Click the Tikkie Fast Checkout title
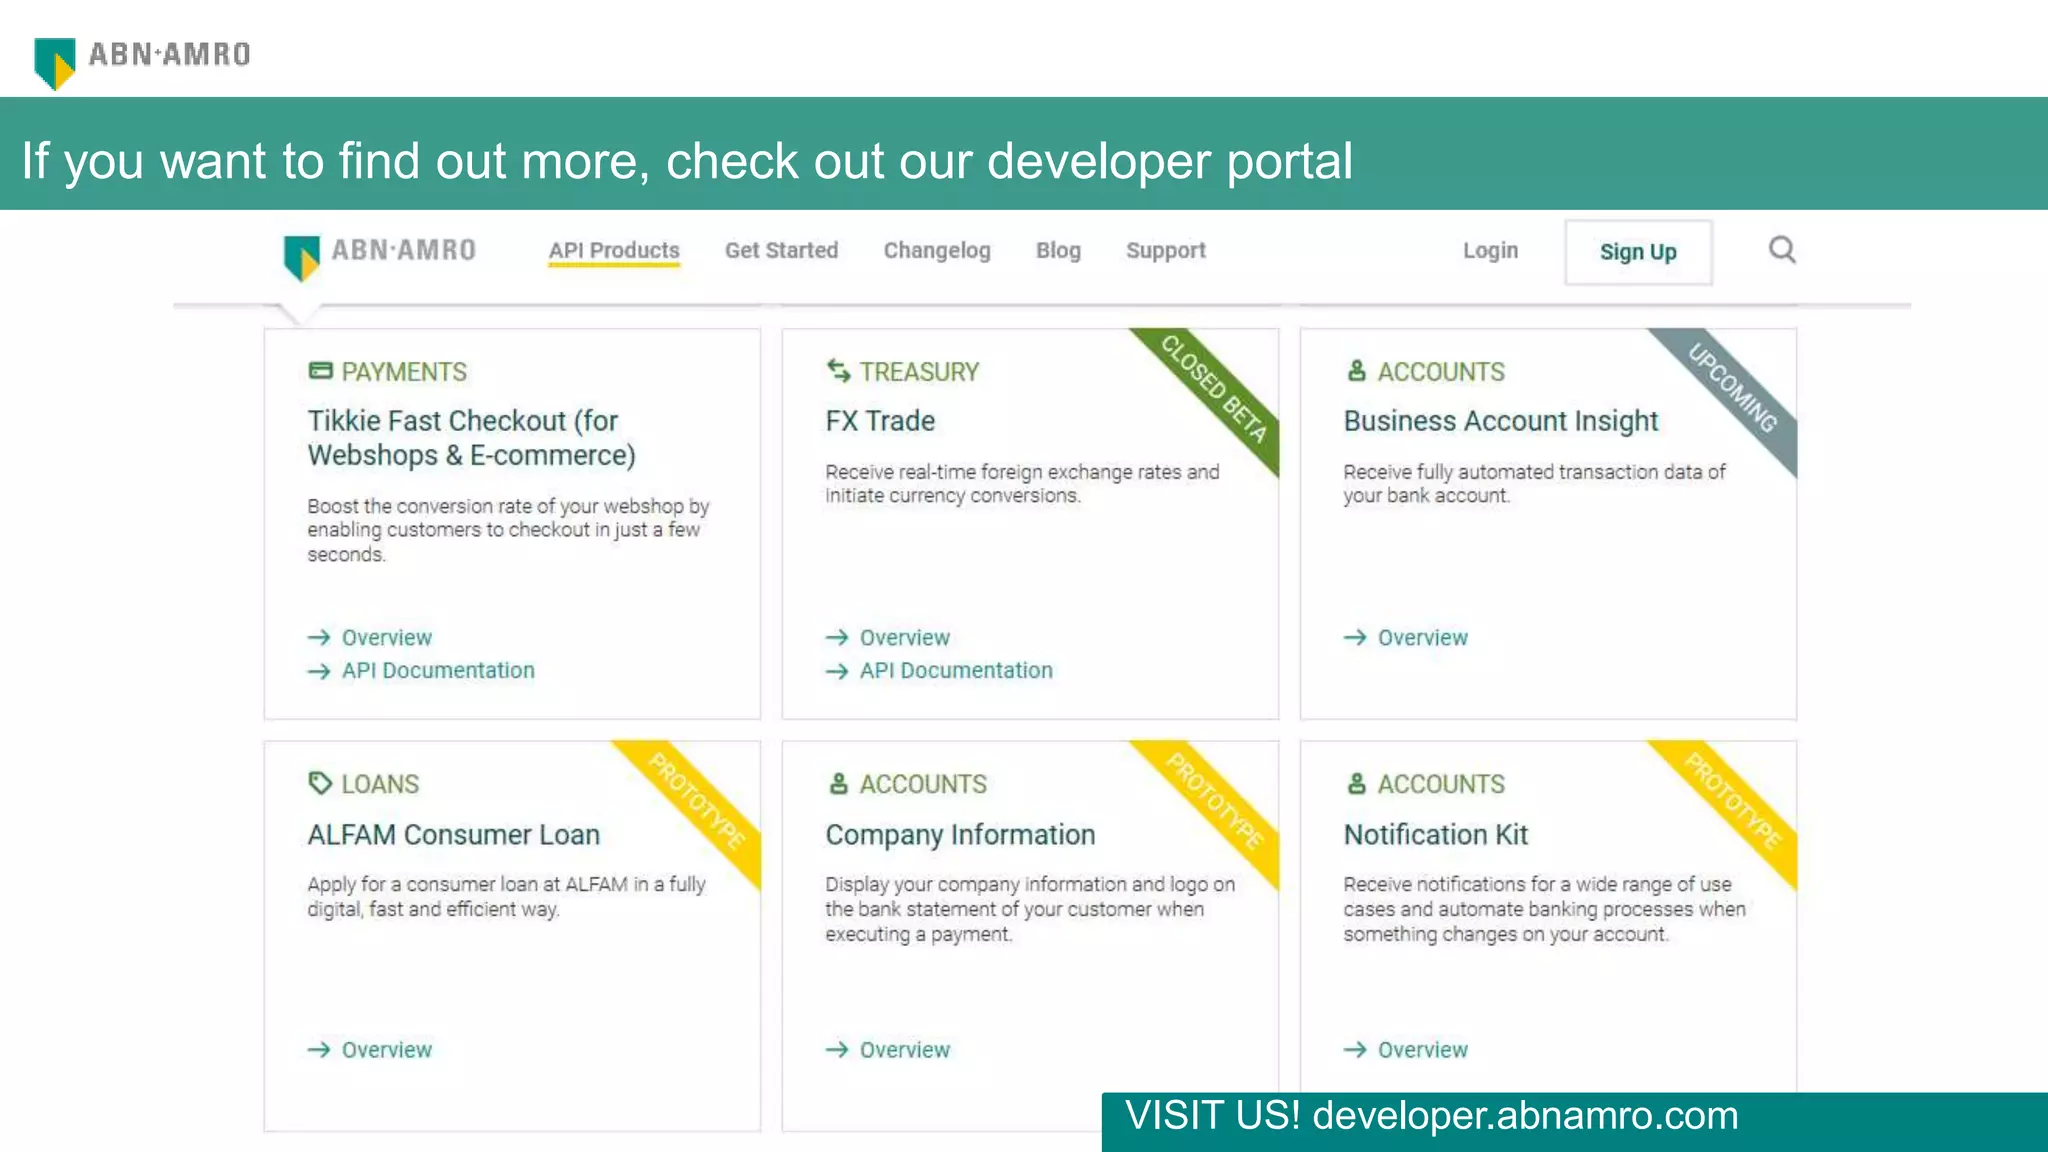The image size is (2048, 1152). pos(471,438)
